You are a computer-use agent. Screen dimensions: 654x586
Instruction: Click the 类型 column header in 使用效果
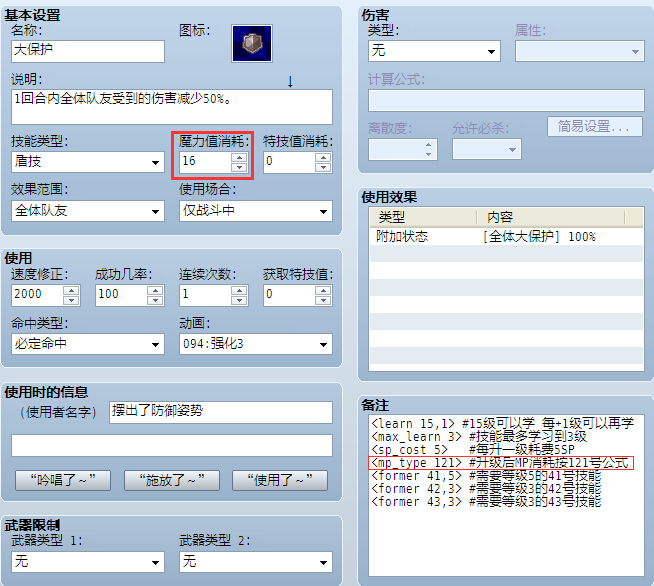[423, 217]
